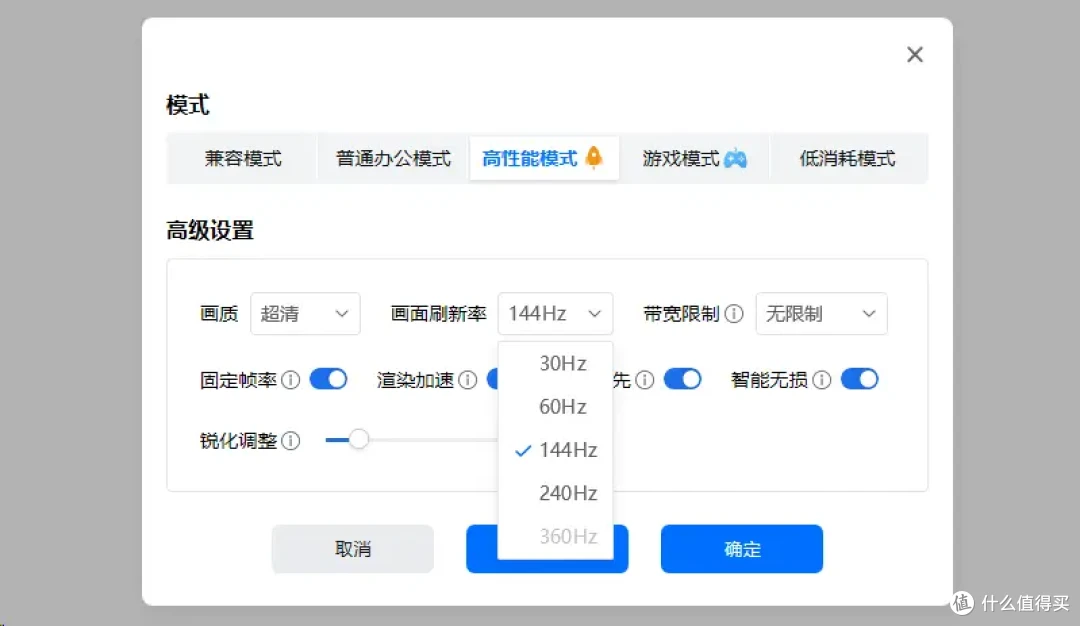This screenshot has width=1080, height=626.
Task: Click the info icon beside 带宽限制
Action: coord(737,313)
